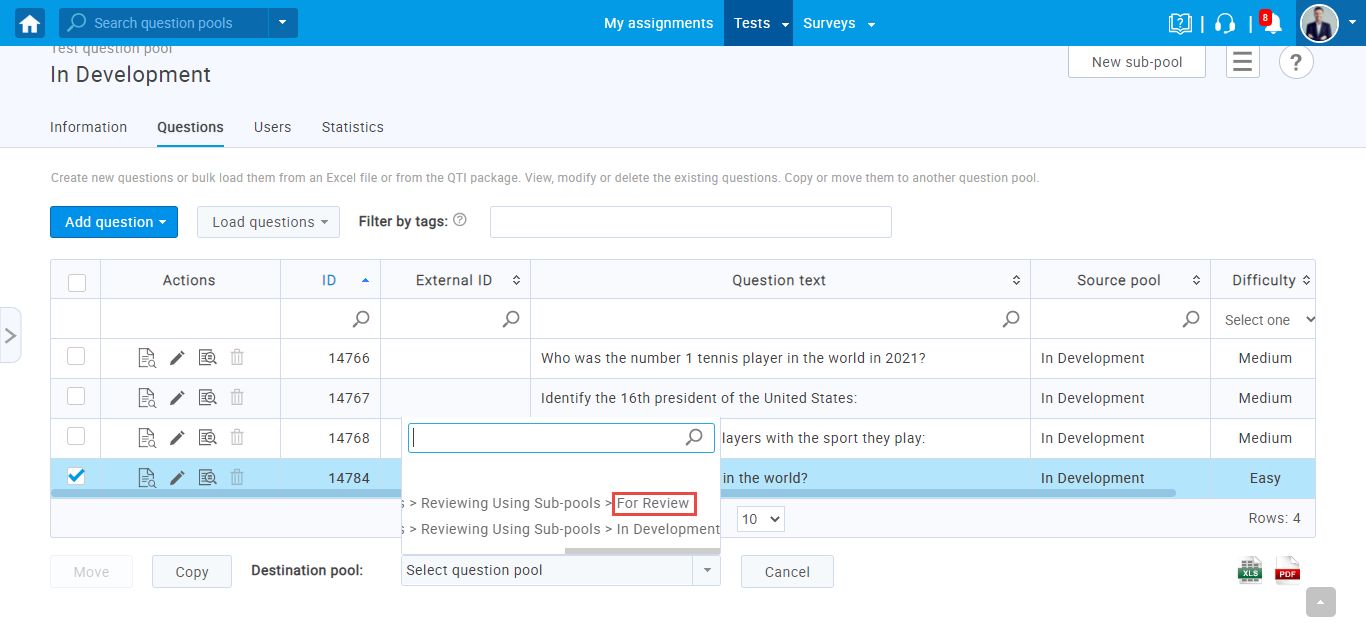Image resolution: width=1366 pixels, height=625 pixels.
Task: Click the New sub-pool button
Action: pyautogui.click(x=1136, y=62)
